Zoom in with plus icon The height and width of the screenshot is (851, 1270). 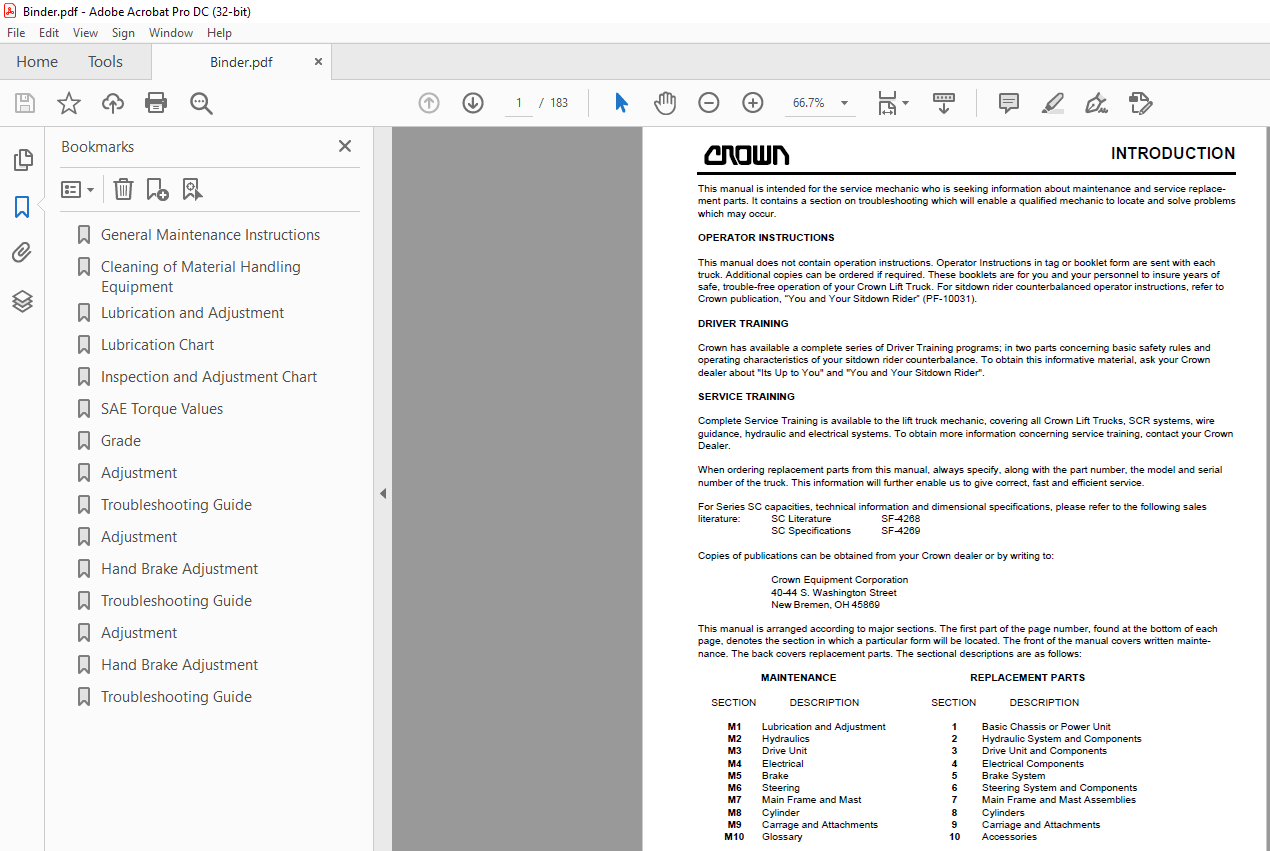[x=753, y=103]
